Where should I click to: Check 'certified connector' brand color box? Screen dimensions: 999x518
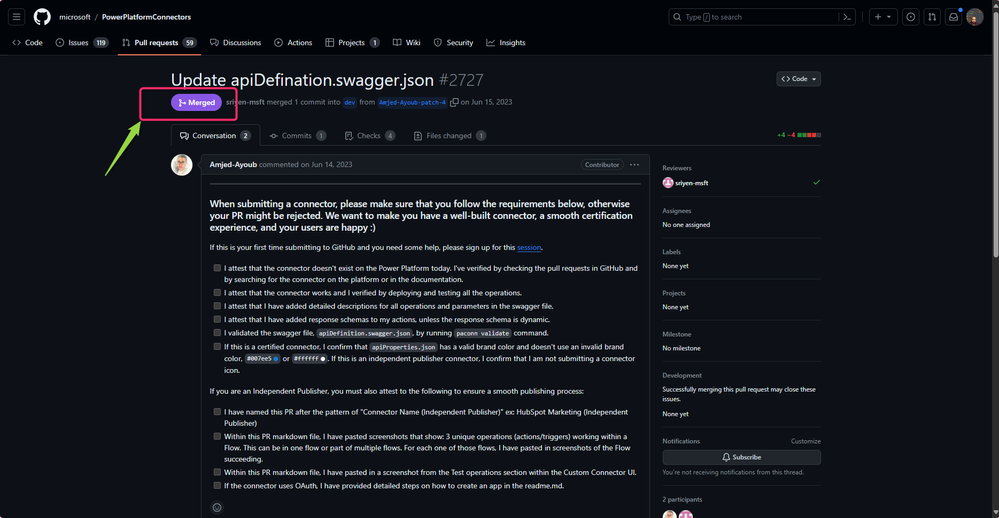217,347
